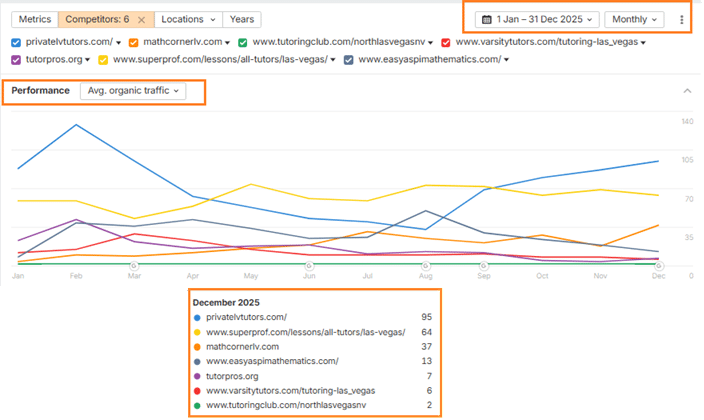Expand the arrow next to tutorpros.org

coord(88,60)
